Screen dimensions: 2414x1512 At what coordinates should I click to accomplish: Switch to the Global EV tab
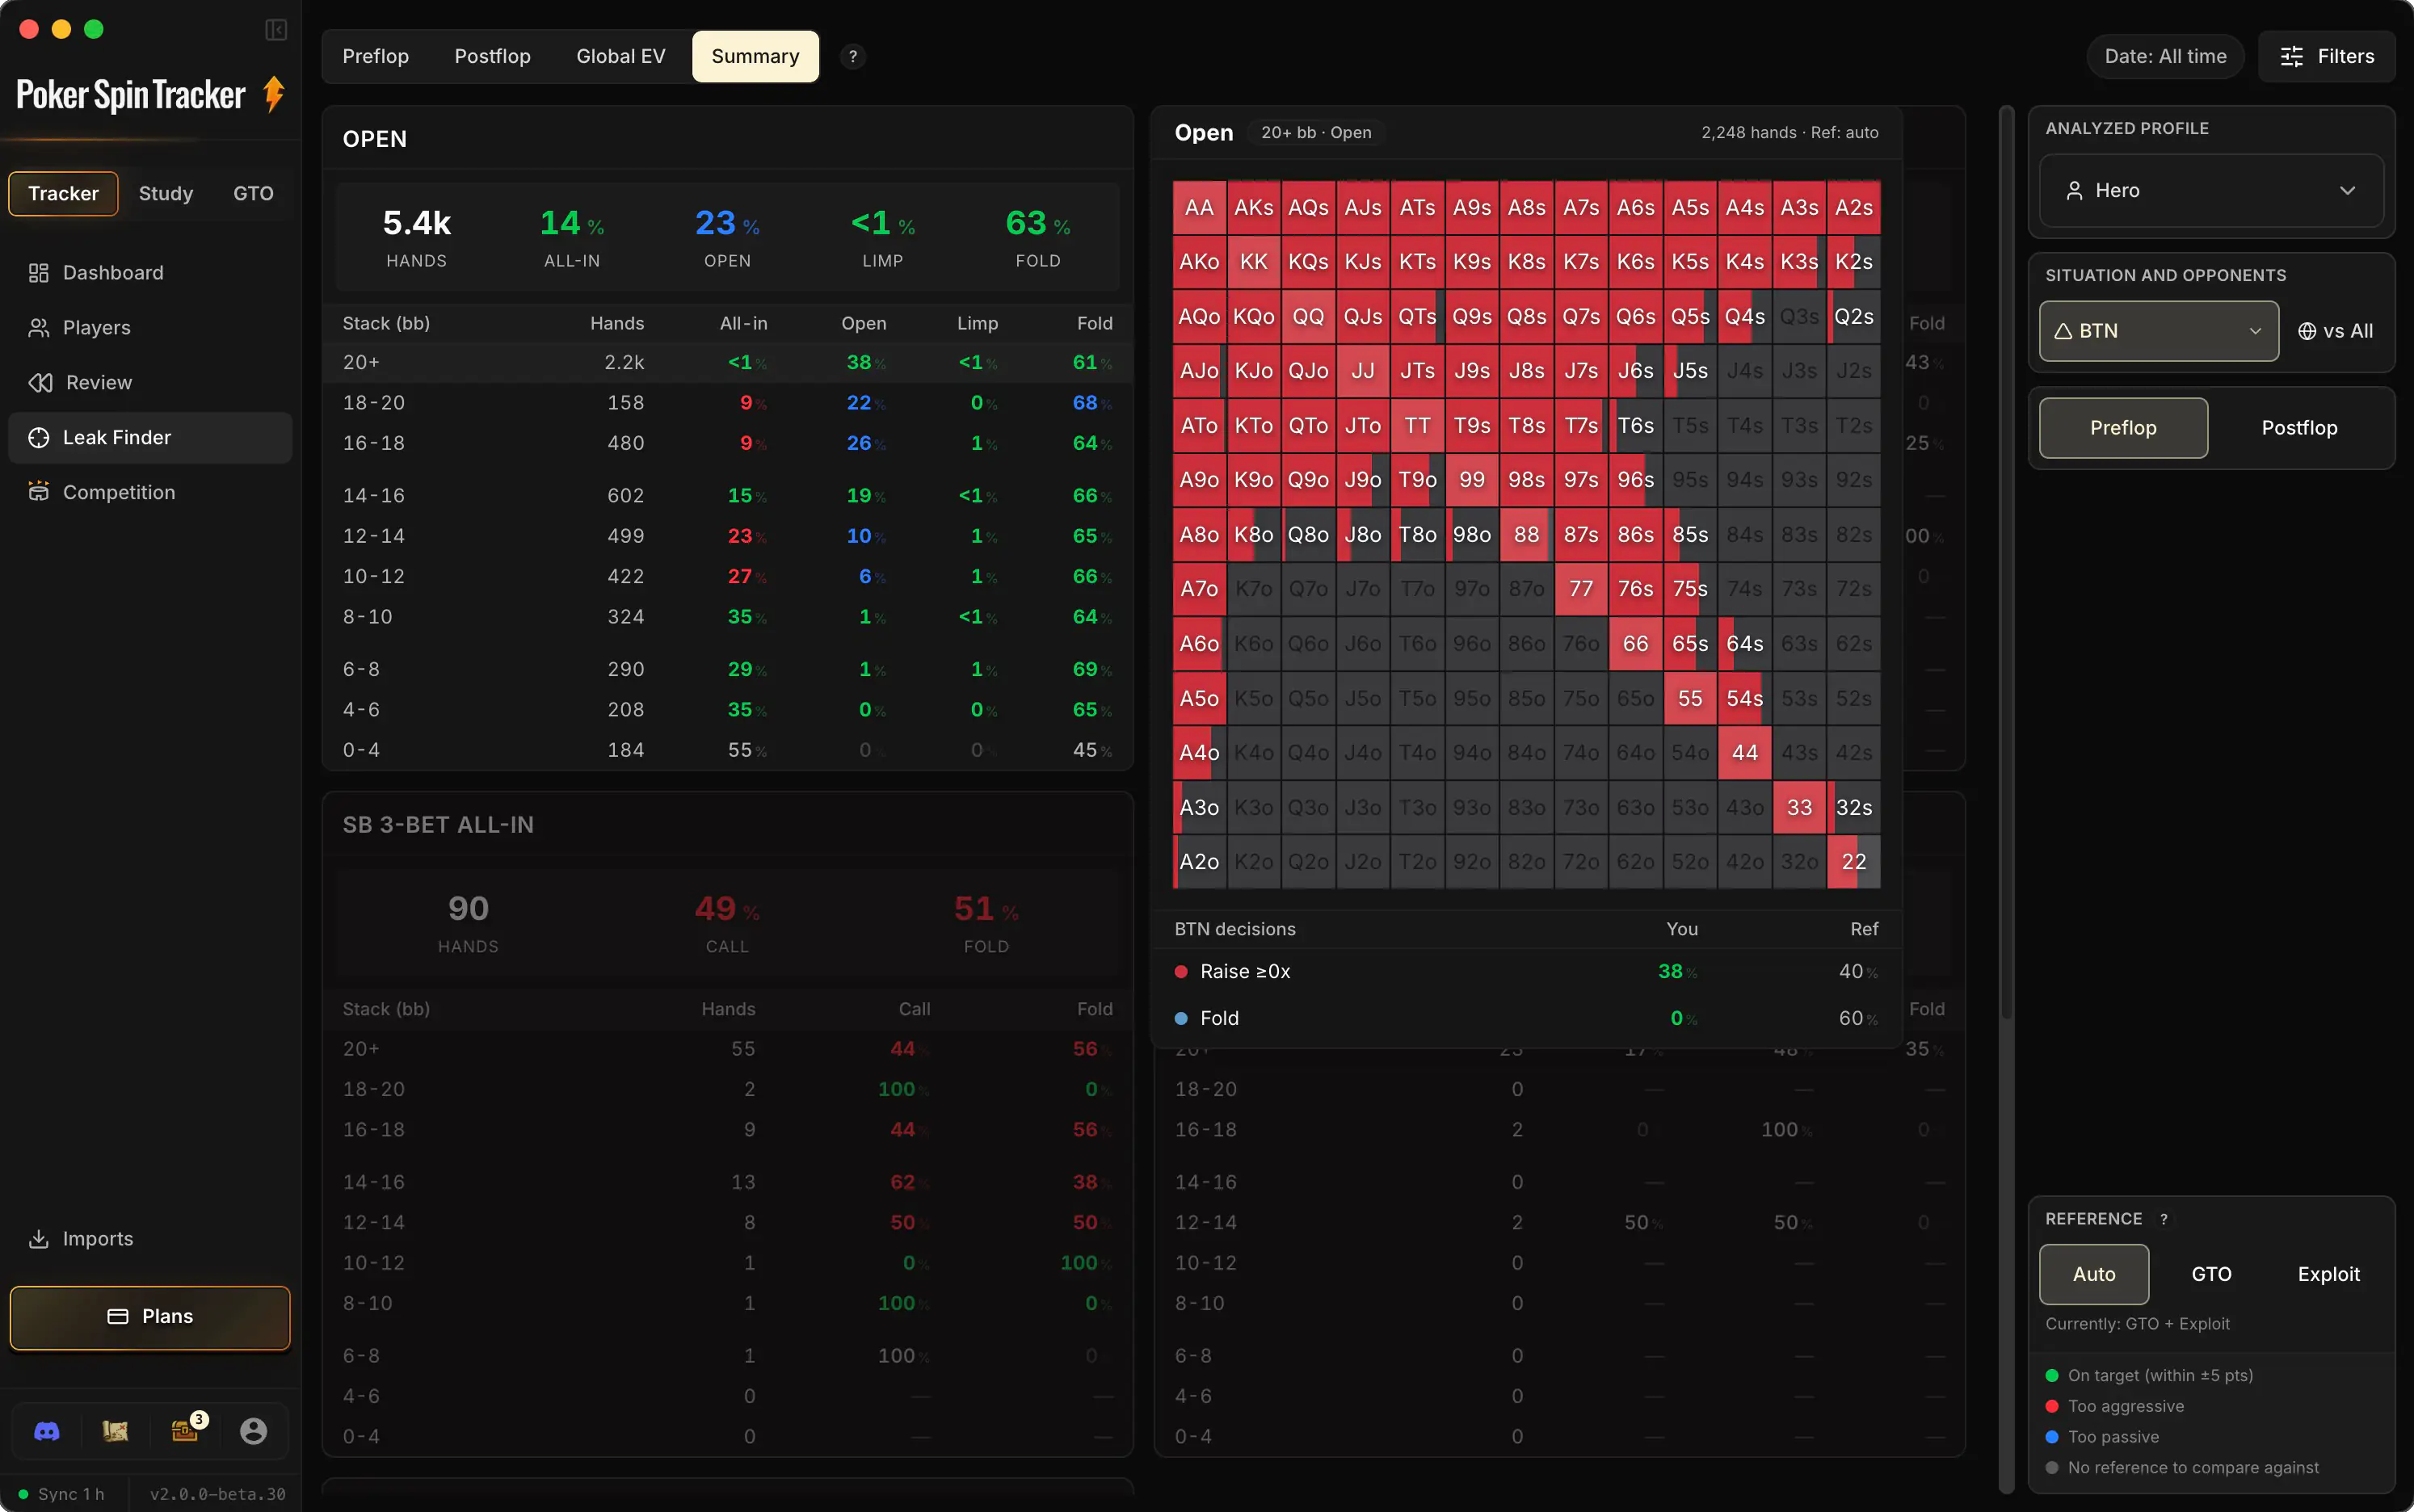click(620, 56)
